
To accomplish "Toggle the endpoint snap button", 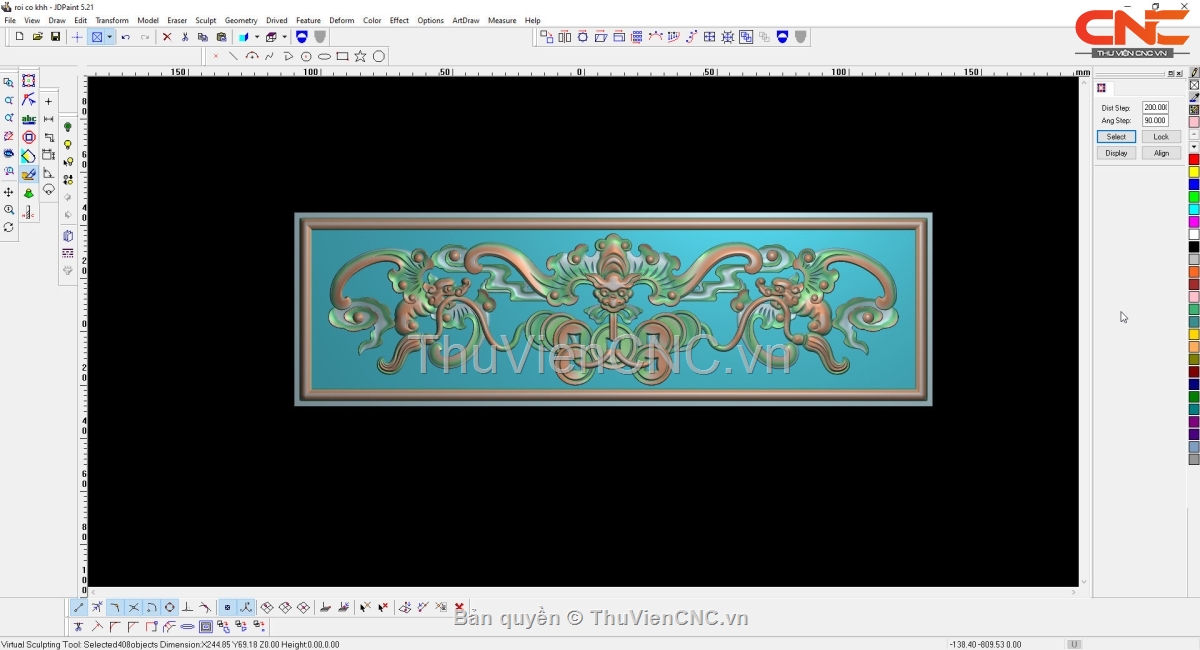I will [79, 607].
